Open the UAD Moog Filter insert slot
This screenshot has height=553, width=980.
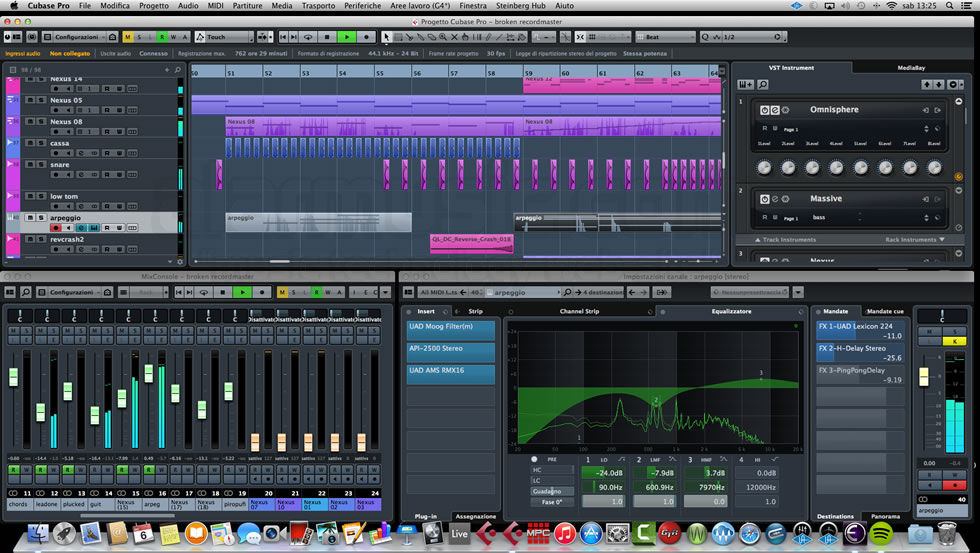click(451, 331)
